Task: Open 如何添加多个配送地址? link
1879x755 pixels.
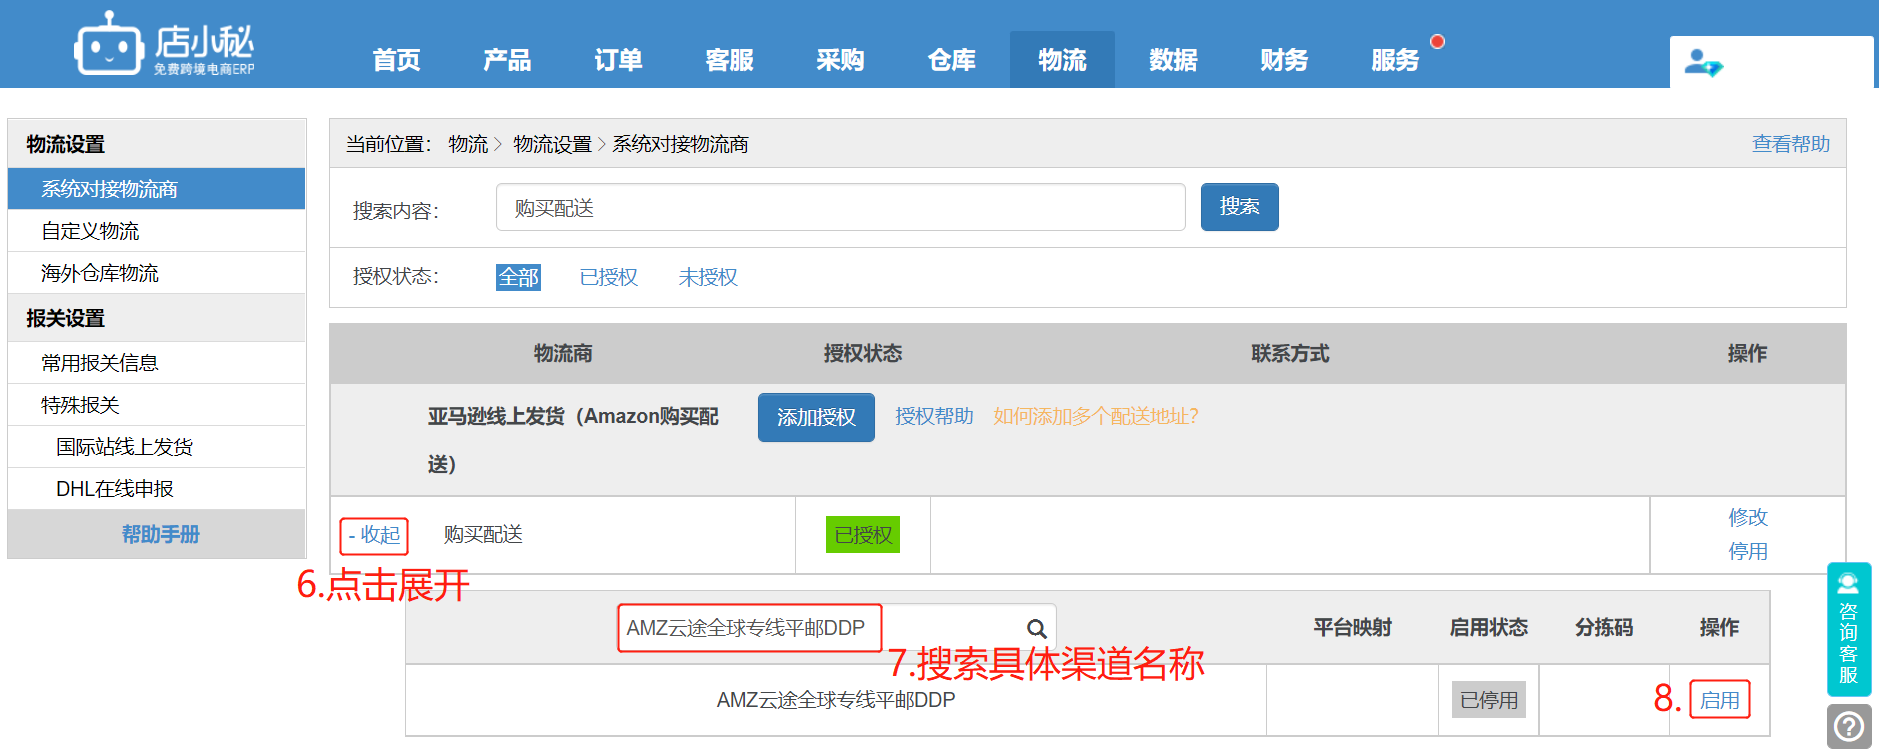Action: tap(1095, 416)
